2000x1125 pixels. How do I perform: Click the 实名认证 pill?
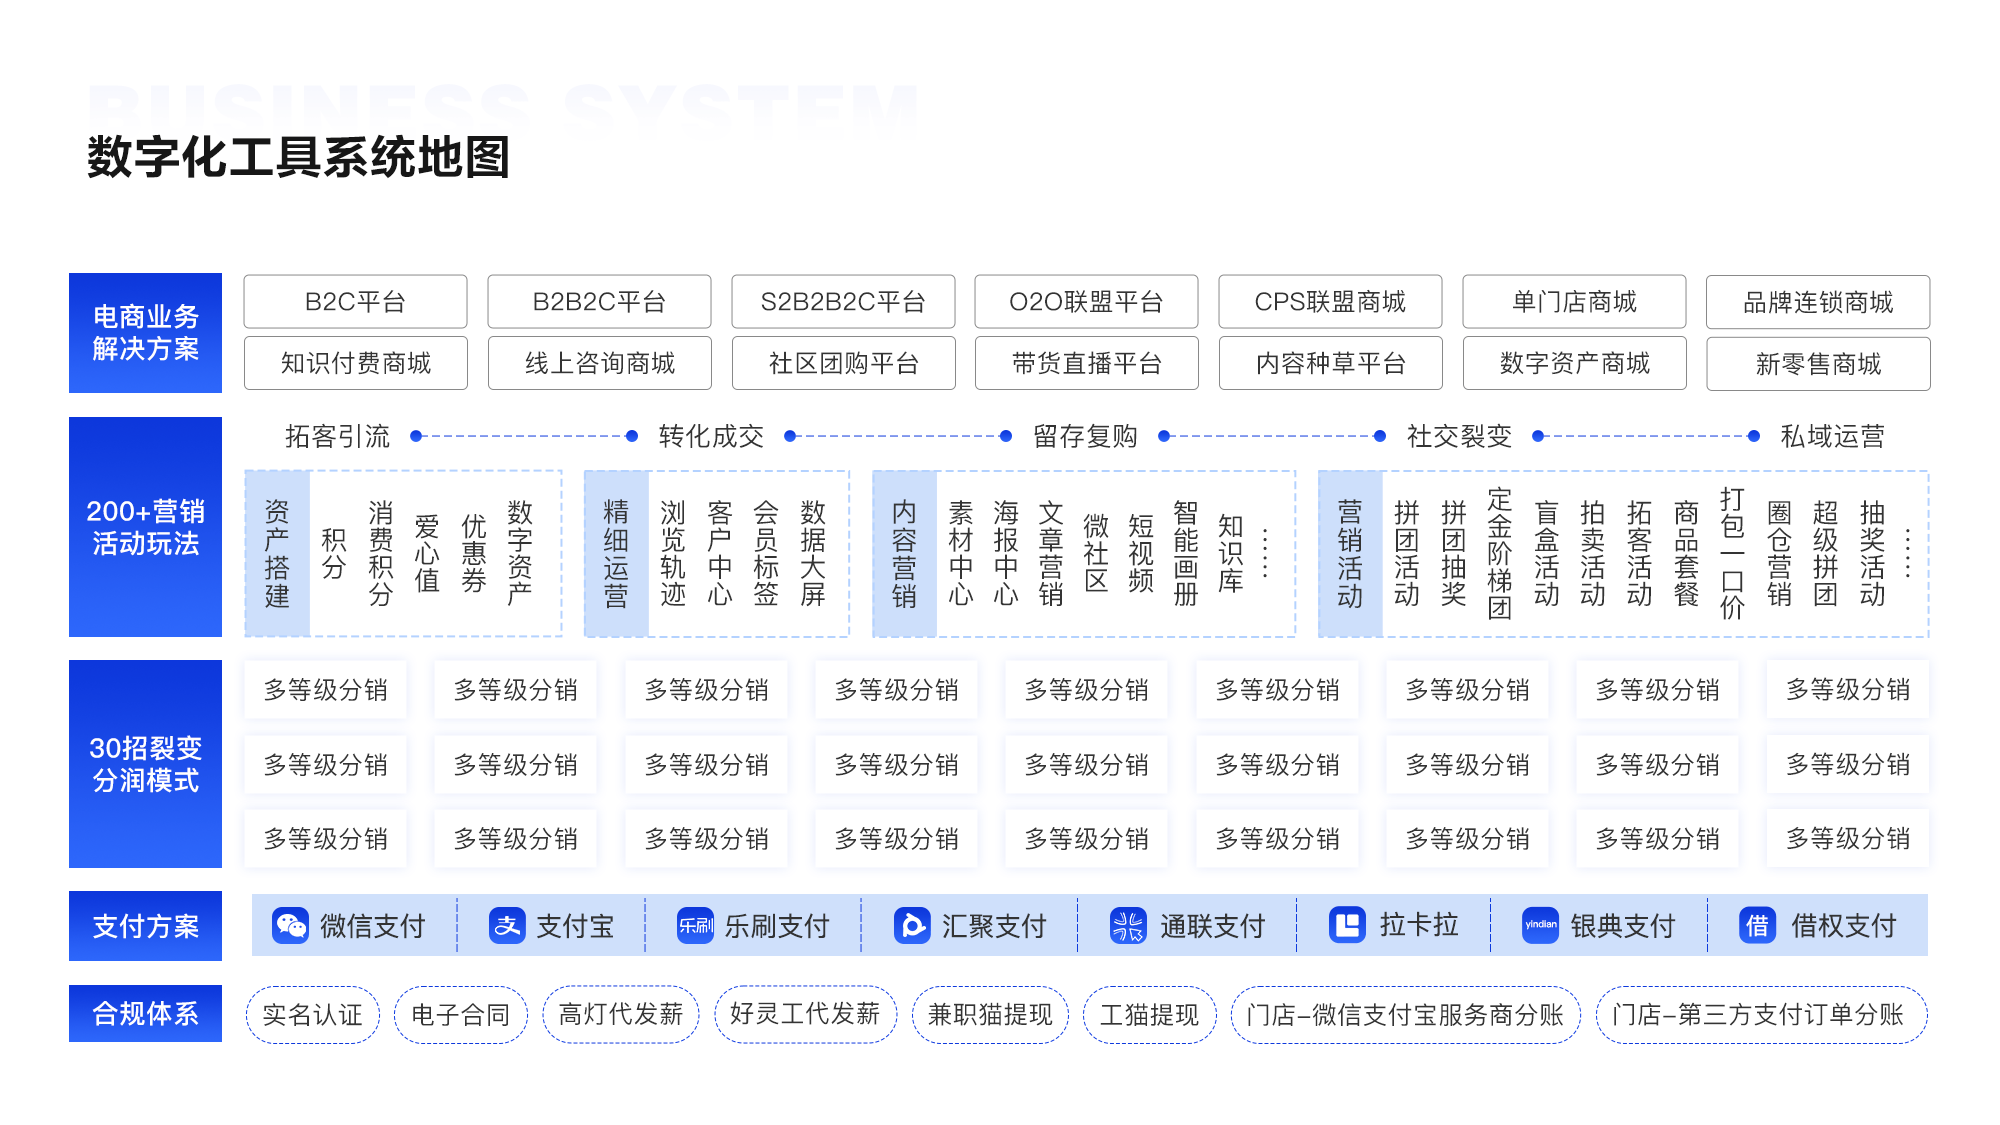(x=313, y=1015)
